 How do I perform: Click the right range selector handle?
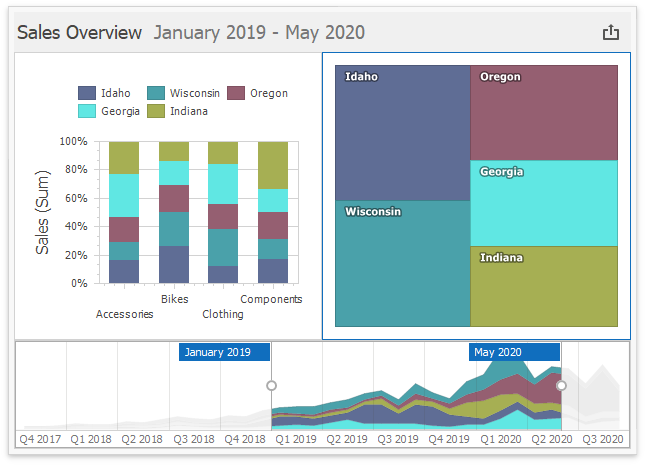[x=561, y=385]
